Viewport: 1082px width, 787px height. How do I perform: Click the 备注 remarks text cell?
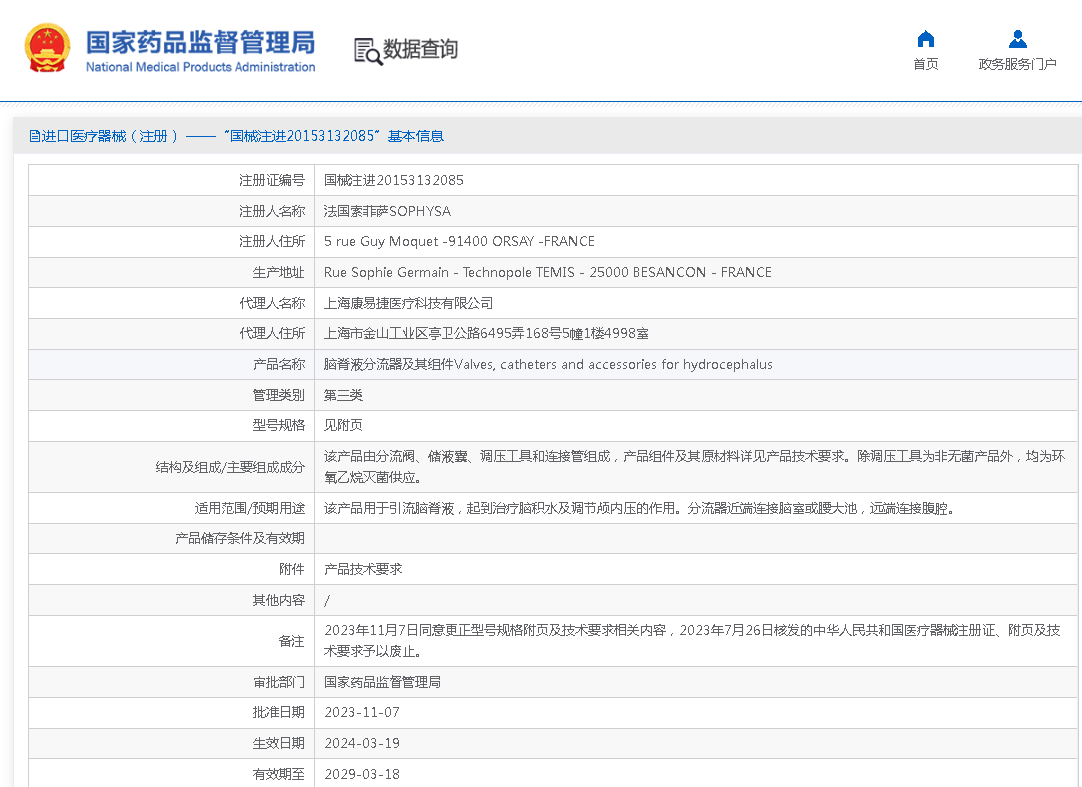[692, 640]
